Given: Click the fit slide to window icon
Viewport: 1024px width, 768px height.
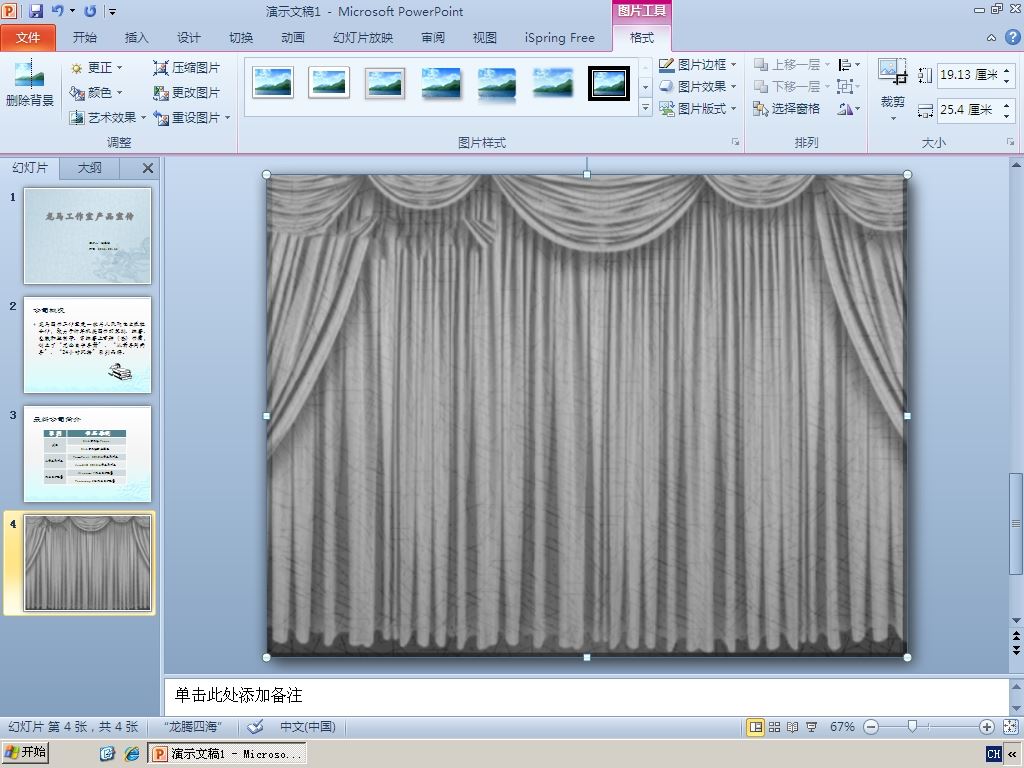Looking at the screenshot, I should (x=1008, y=727).
